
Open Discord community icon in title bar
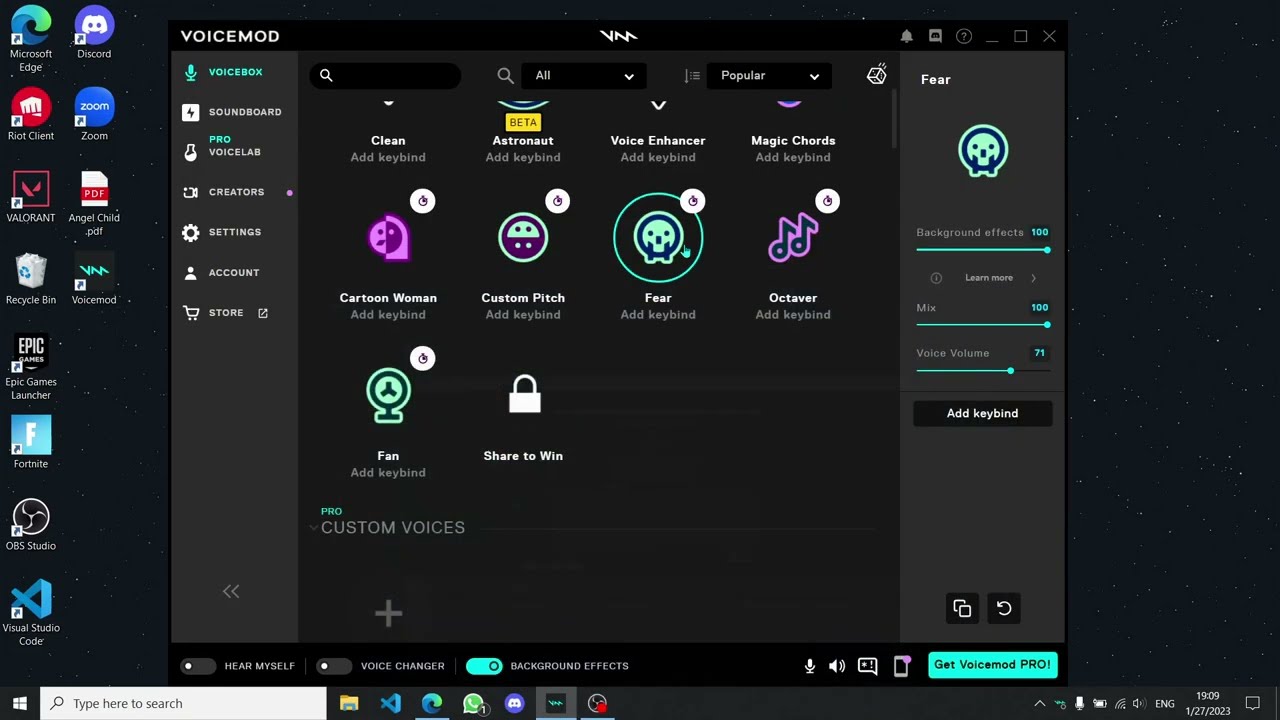pos(935,36)
